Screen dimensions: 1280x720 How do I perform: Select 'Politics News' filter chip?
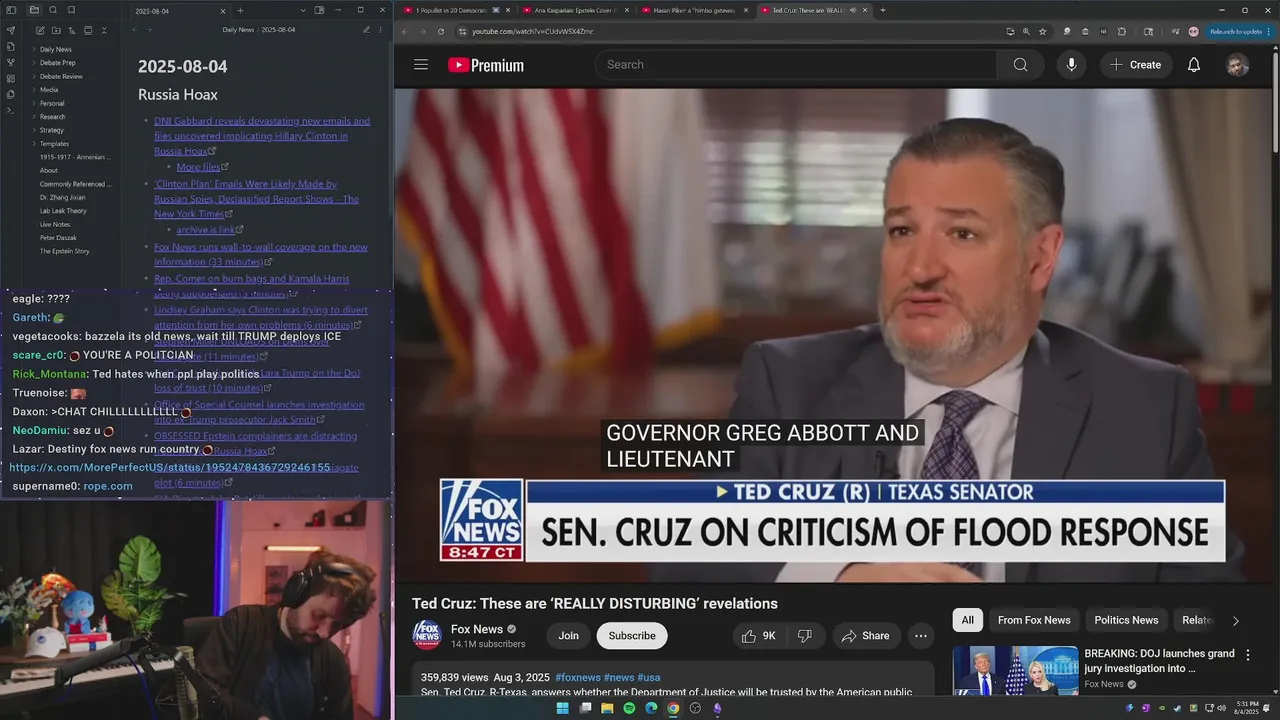(1126, 620)
